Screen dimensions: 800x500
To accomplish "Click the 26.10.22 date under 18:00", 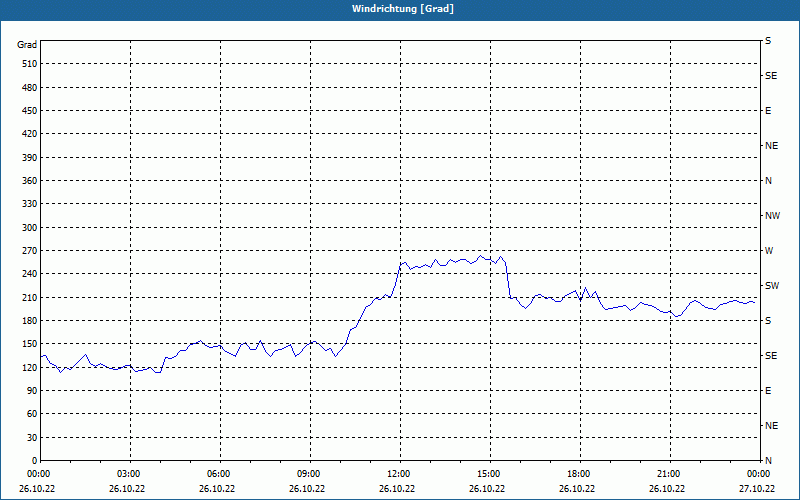I will click(577, 488).
